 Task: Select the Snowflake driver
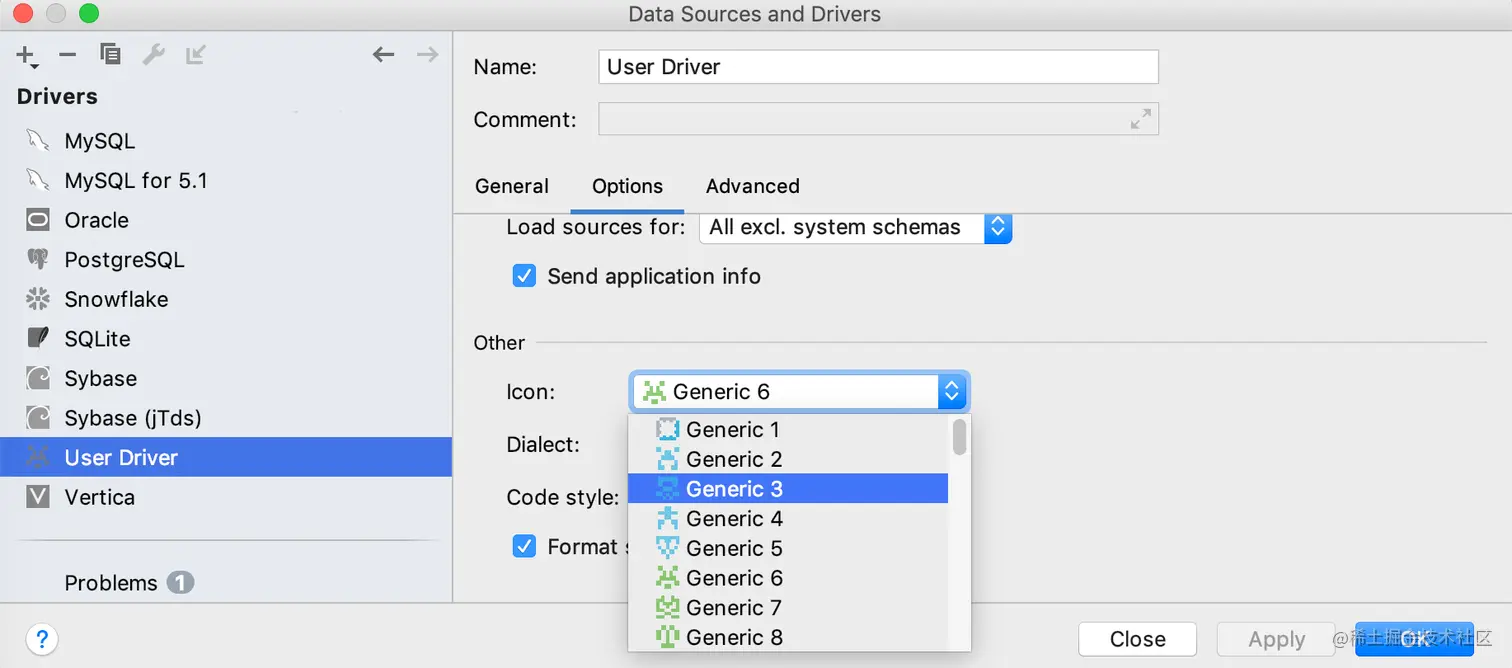click(116, 299)
